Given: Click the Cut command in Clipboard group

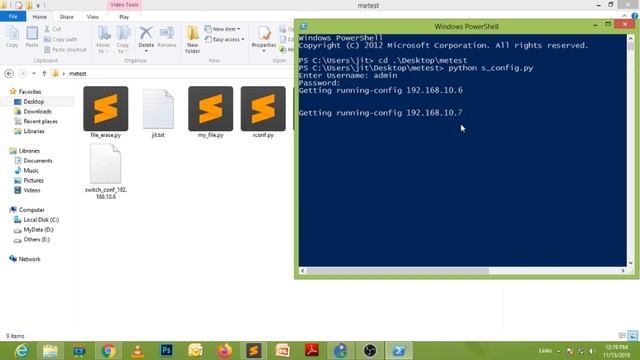Looking at the screenshot, I should click(53, 29).
